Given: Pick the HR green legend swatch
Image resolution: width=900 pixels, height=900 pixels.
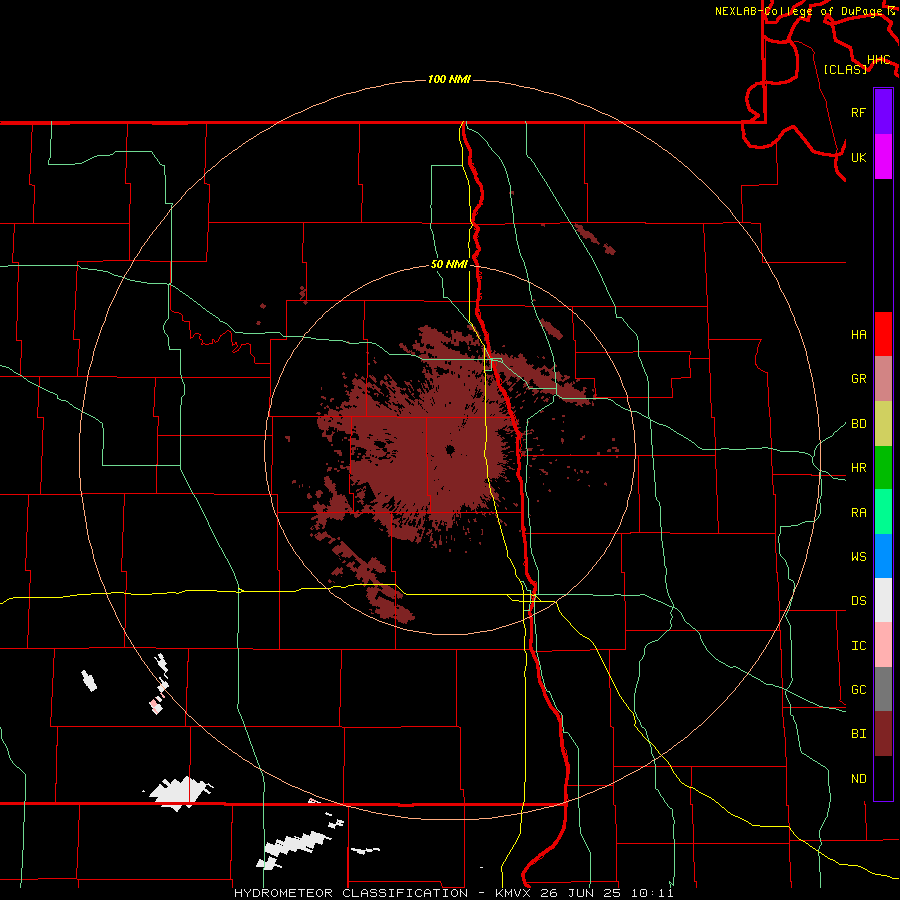Looking at the screenshot, I should [x=883, y=468].
